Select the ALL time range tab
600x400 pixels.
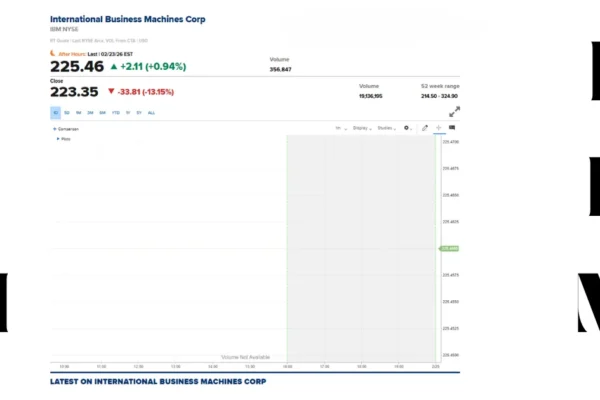click(x=152, y=113)
